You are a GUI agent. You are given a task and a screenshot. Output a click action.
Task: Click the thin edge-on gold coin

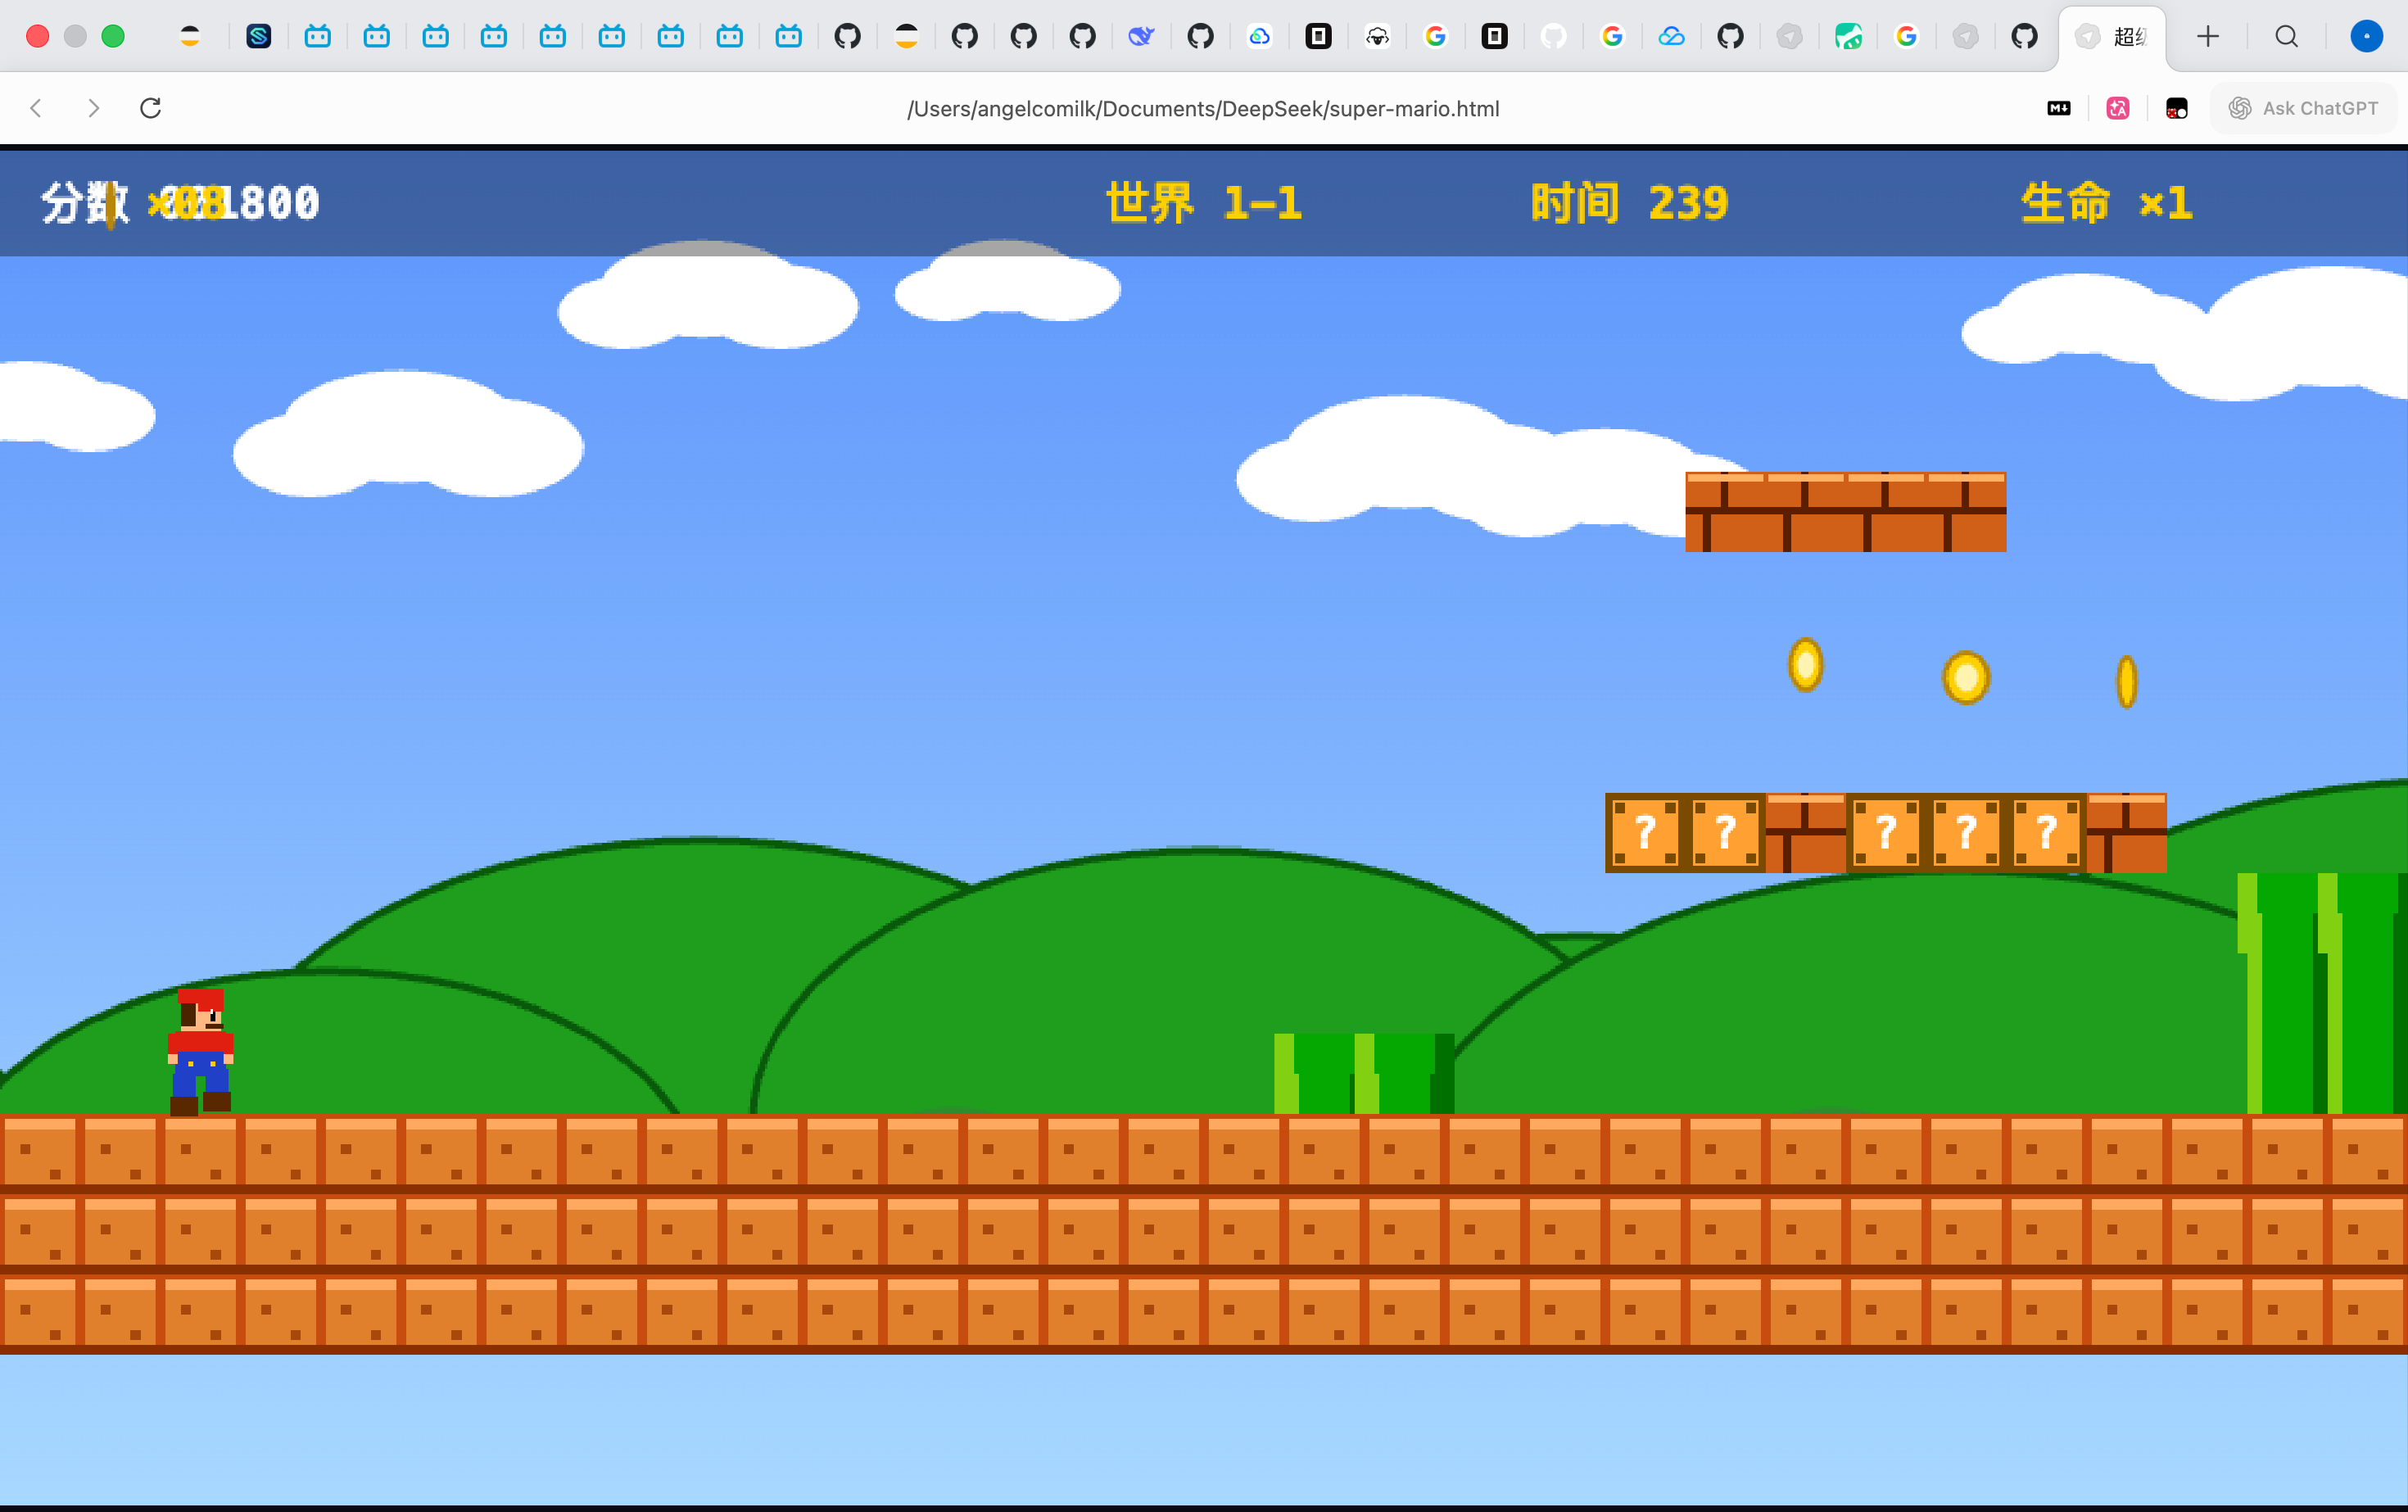click(2127, 682)
